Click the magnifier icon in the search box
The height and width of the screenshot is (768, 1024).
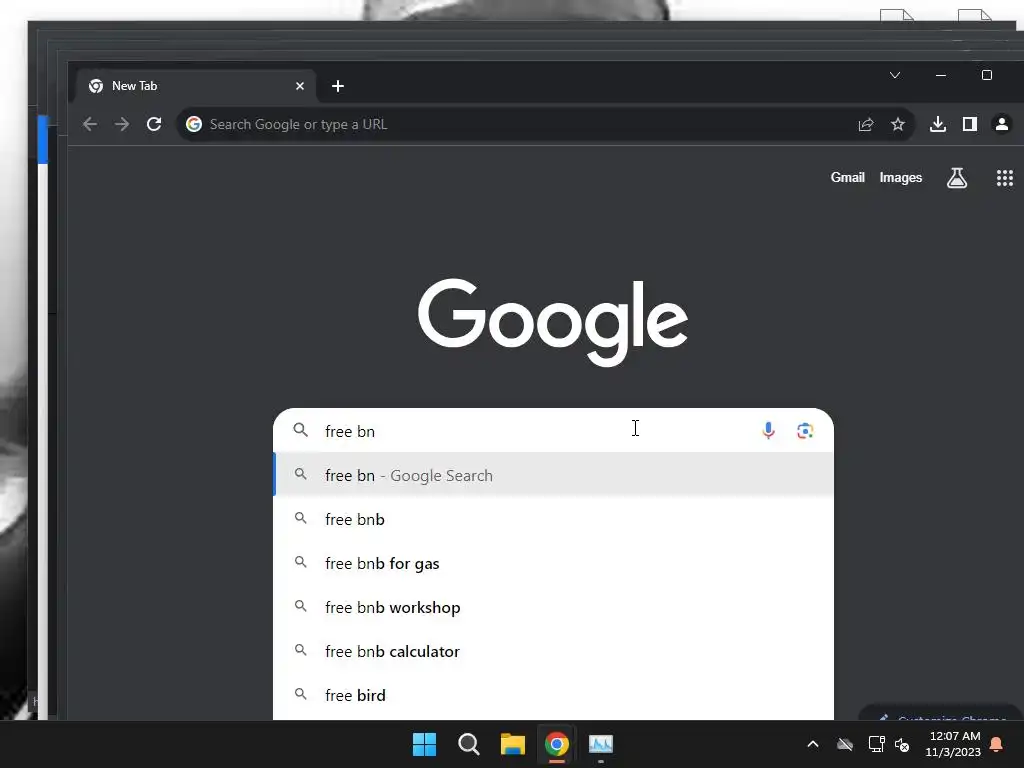(x=300, y=430)
